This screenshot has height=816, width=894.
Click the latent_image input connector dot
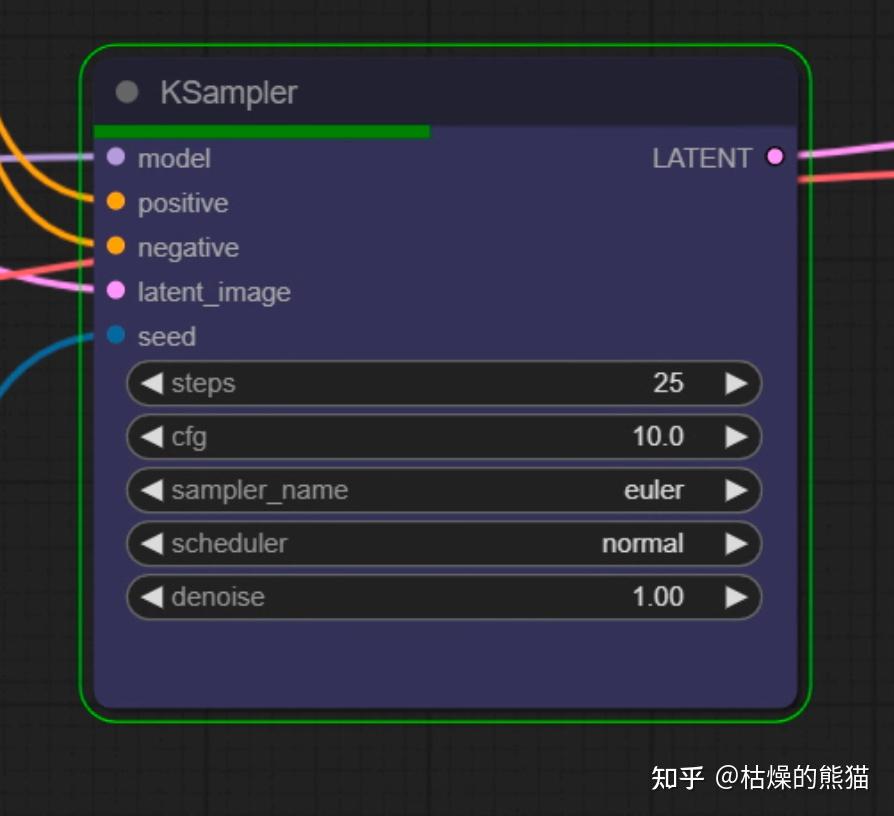[x=116, y=290]
